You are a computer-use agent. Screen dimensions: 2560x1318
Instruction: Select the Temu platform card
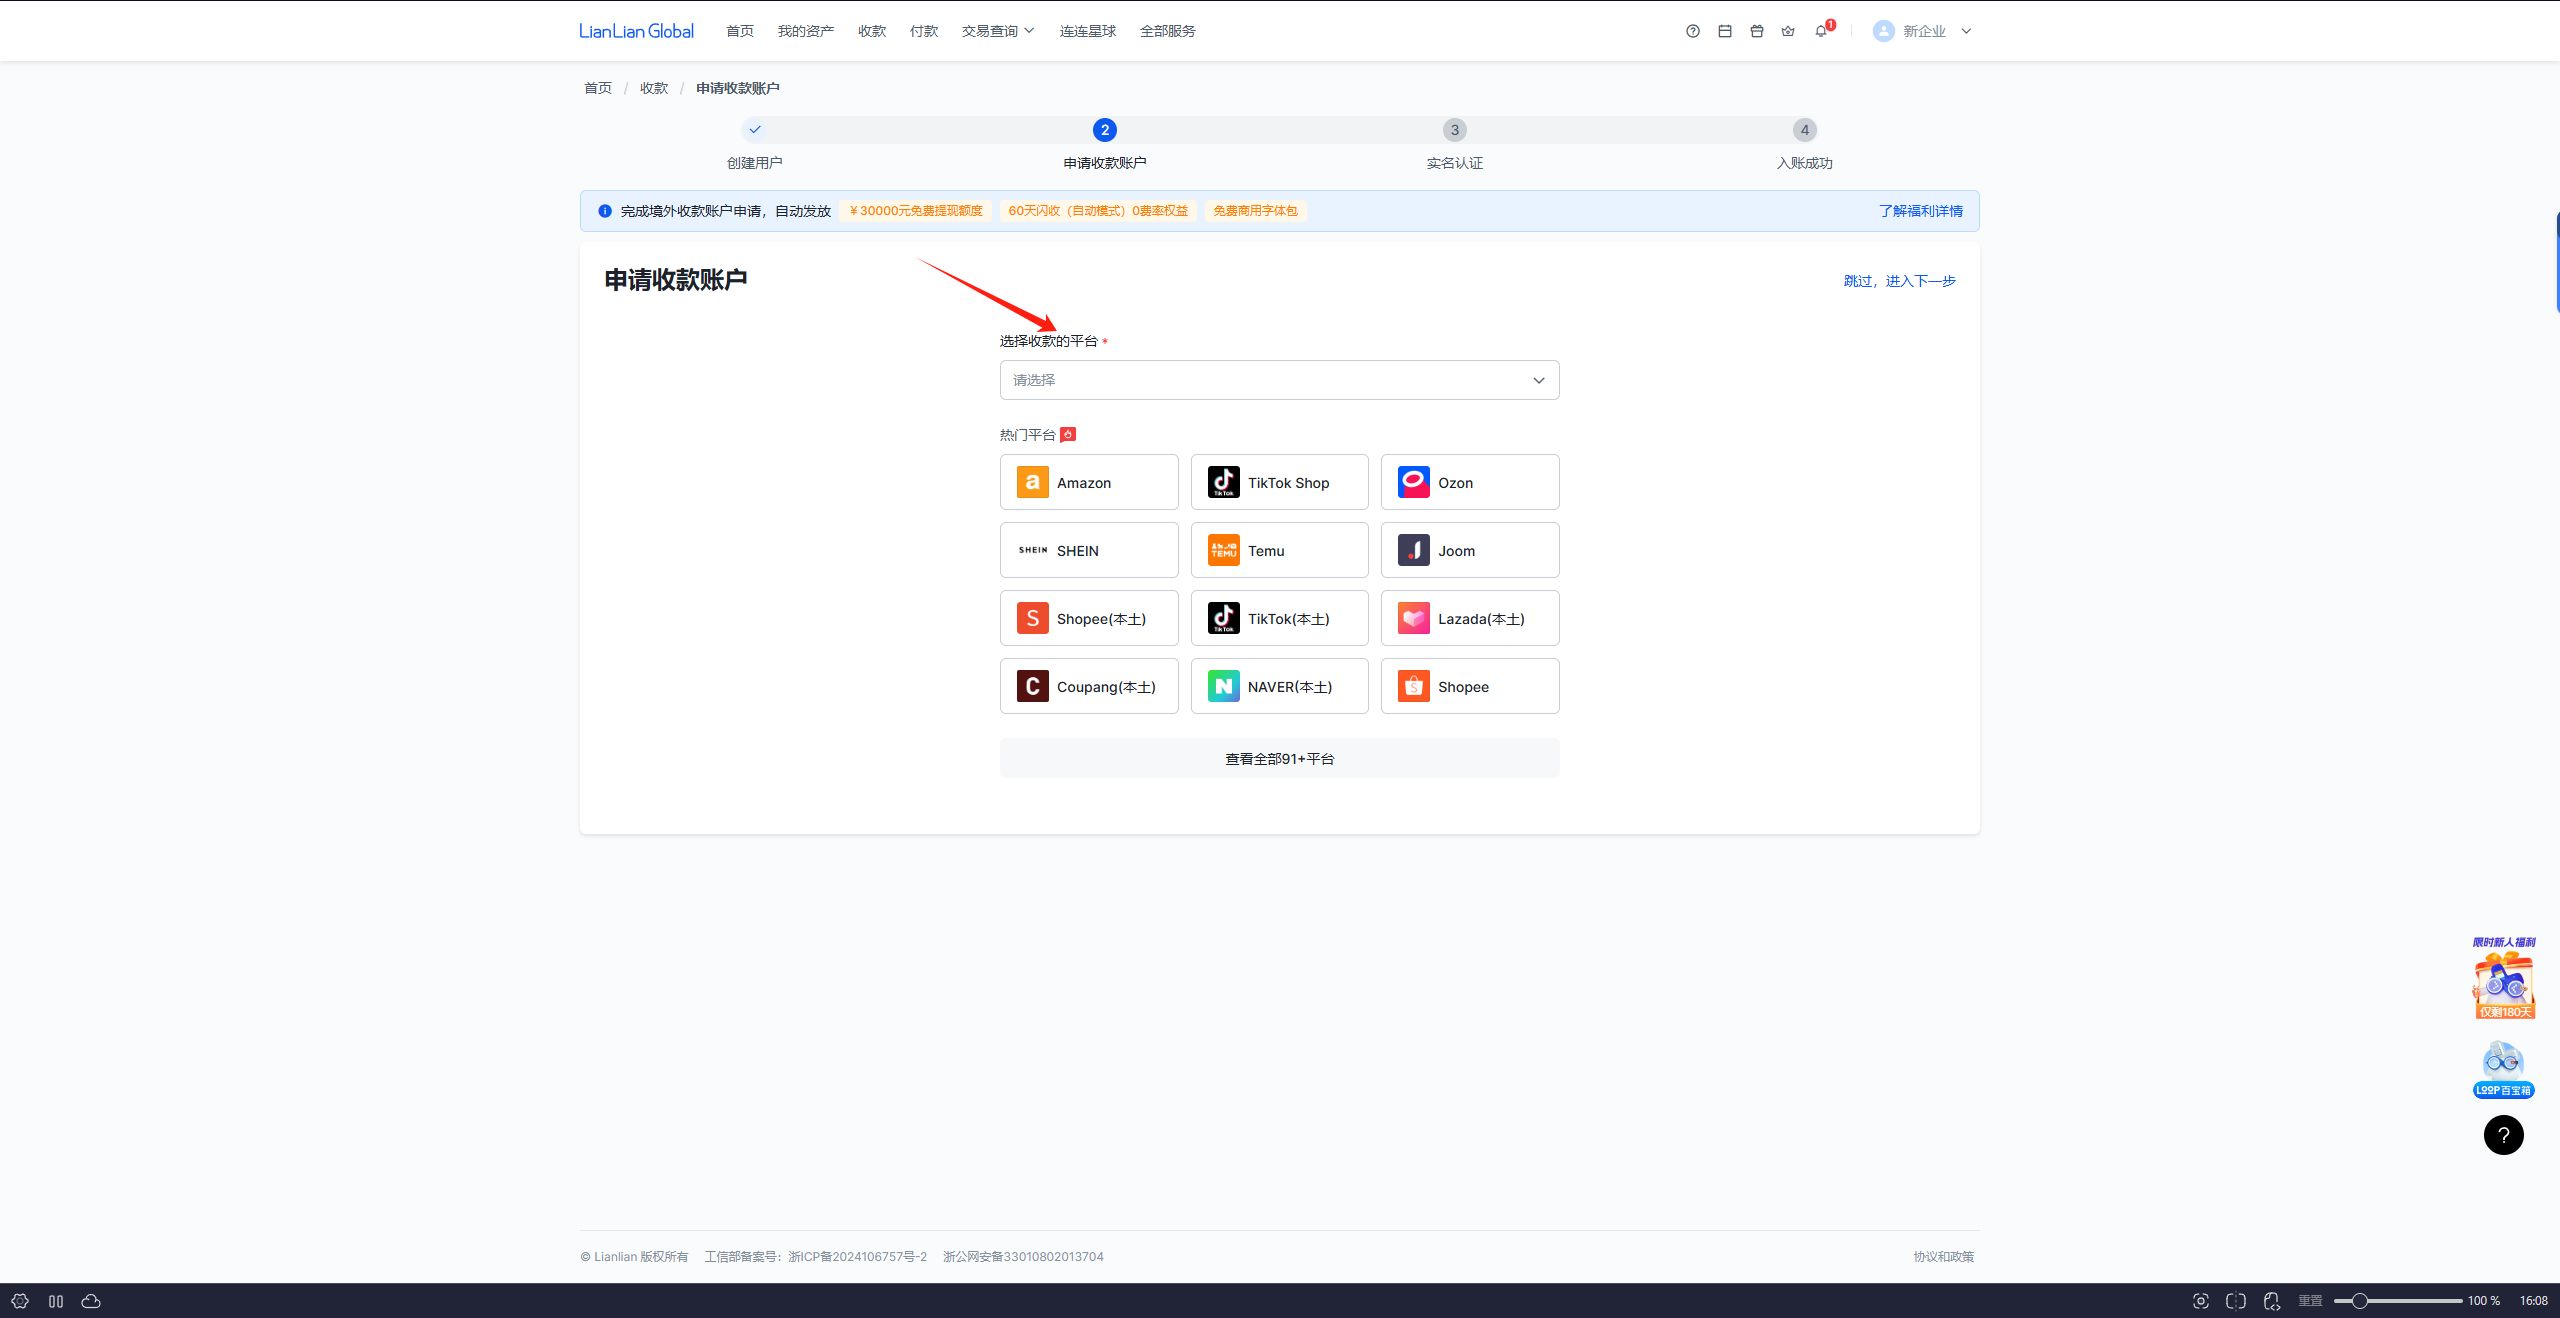[x=1279, y=550]
